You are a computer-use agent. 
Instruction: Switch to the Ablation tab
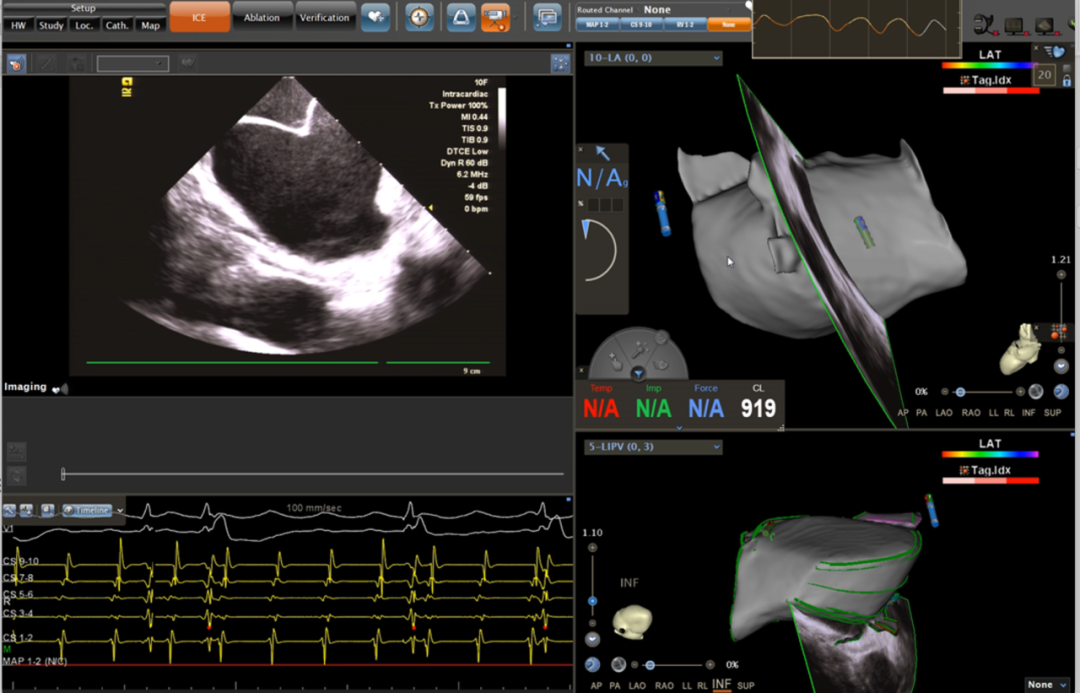point(262,17)
